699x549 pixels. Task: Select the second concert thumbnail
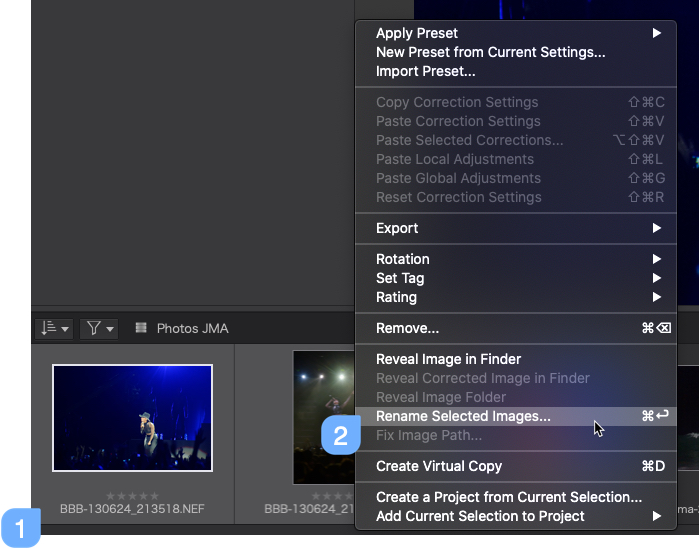(324, 417)
